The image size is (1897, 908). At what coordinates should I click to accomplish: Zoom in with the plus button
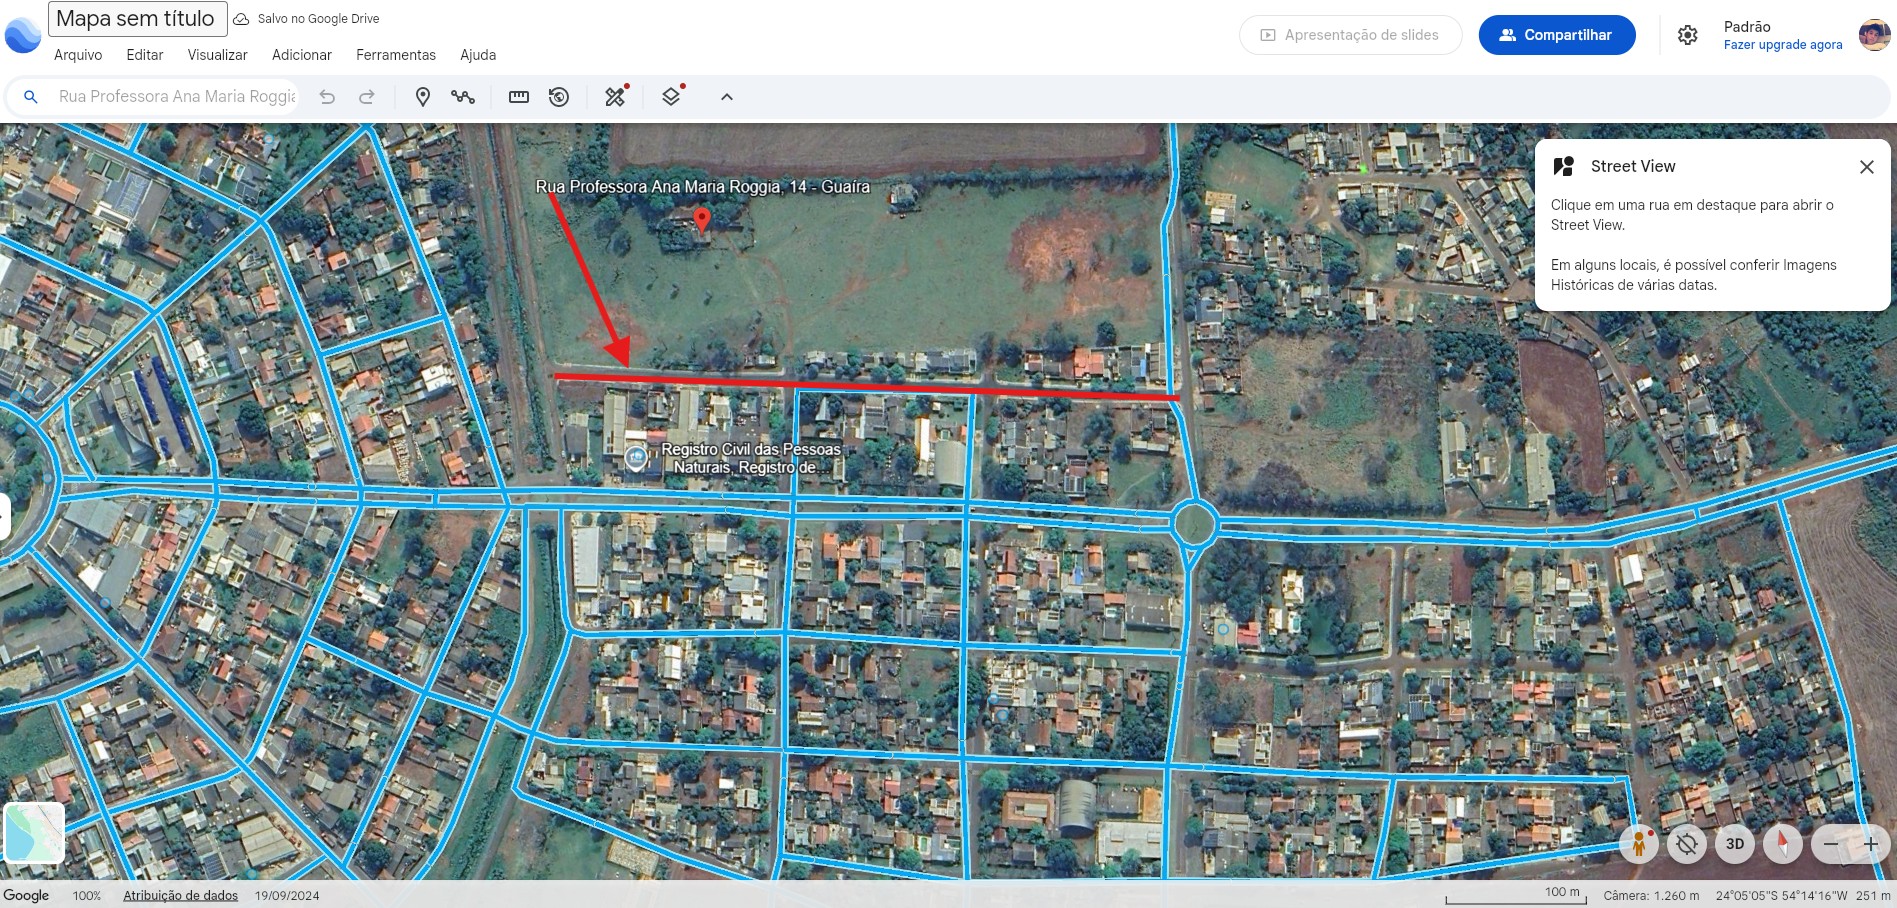tap(1871, 844)
